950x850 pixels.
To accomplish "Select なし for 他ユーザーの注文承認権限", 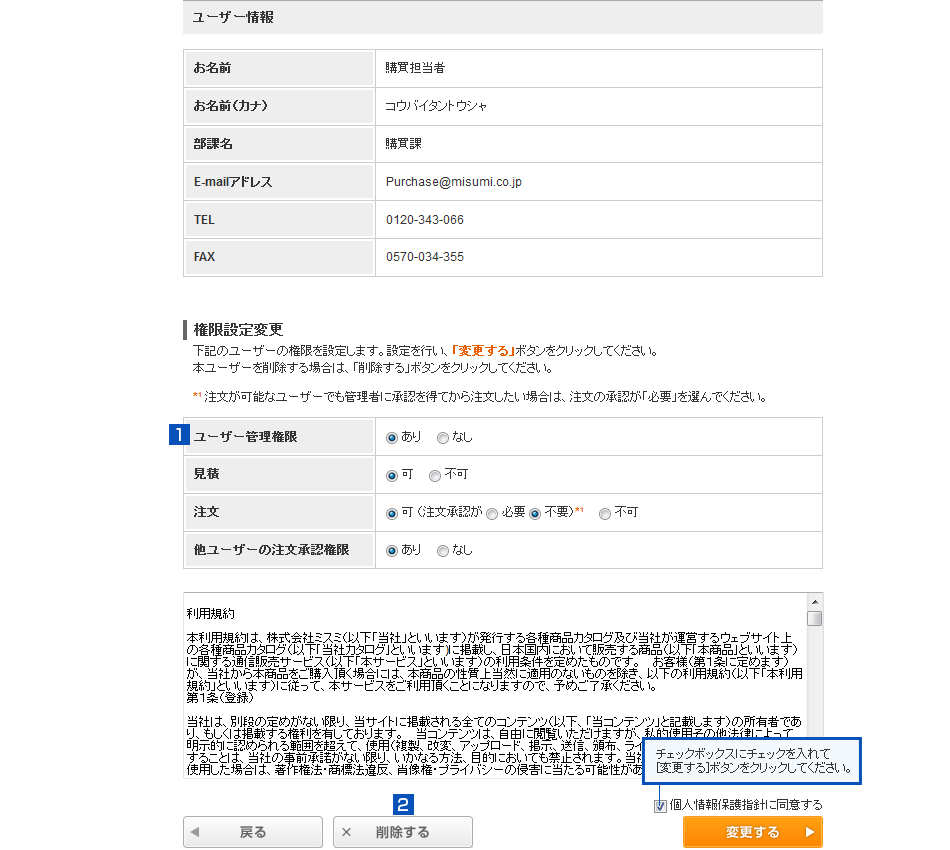I will (x=443, y=550).
